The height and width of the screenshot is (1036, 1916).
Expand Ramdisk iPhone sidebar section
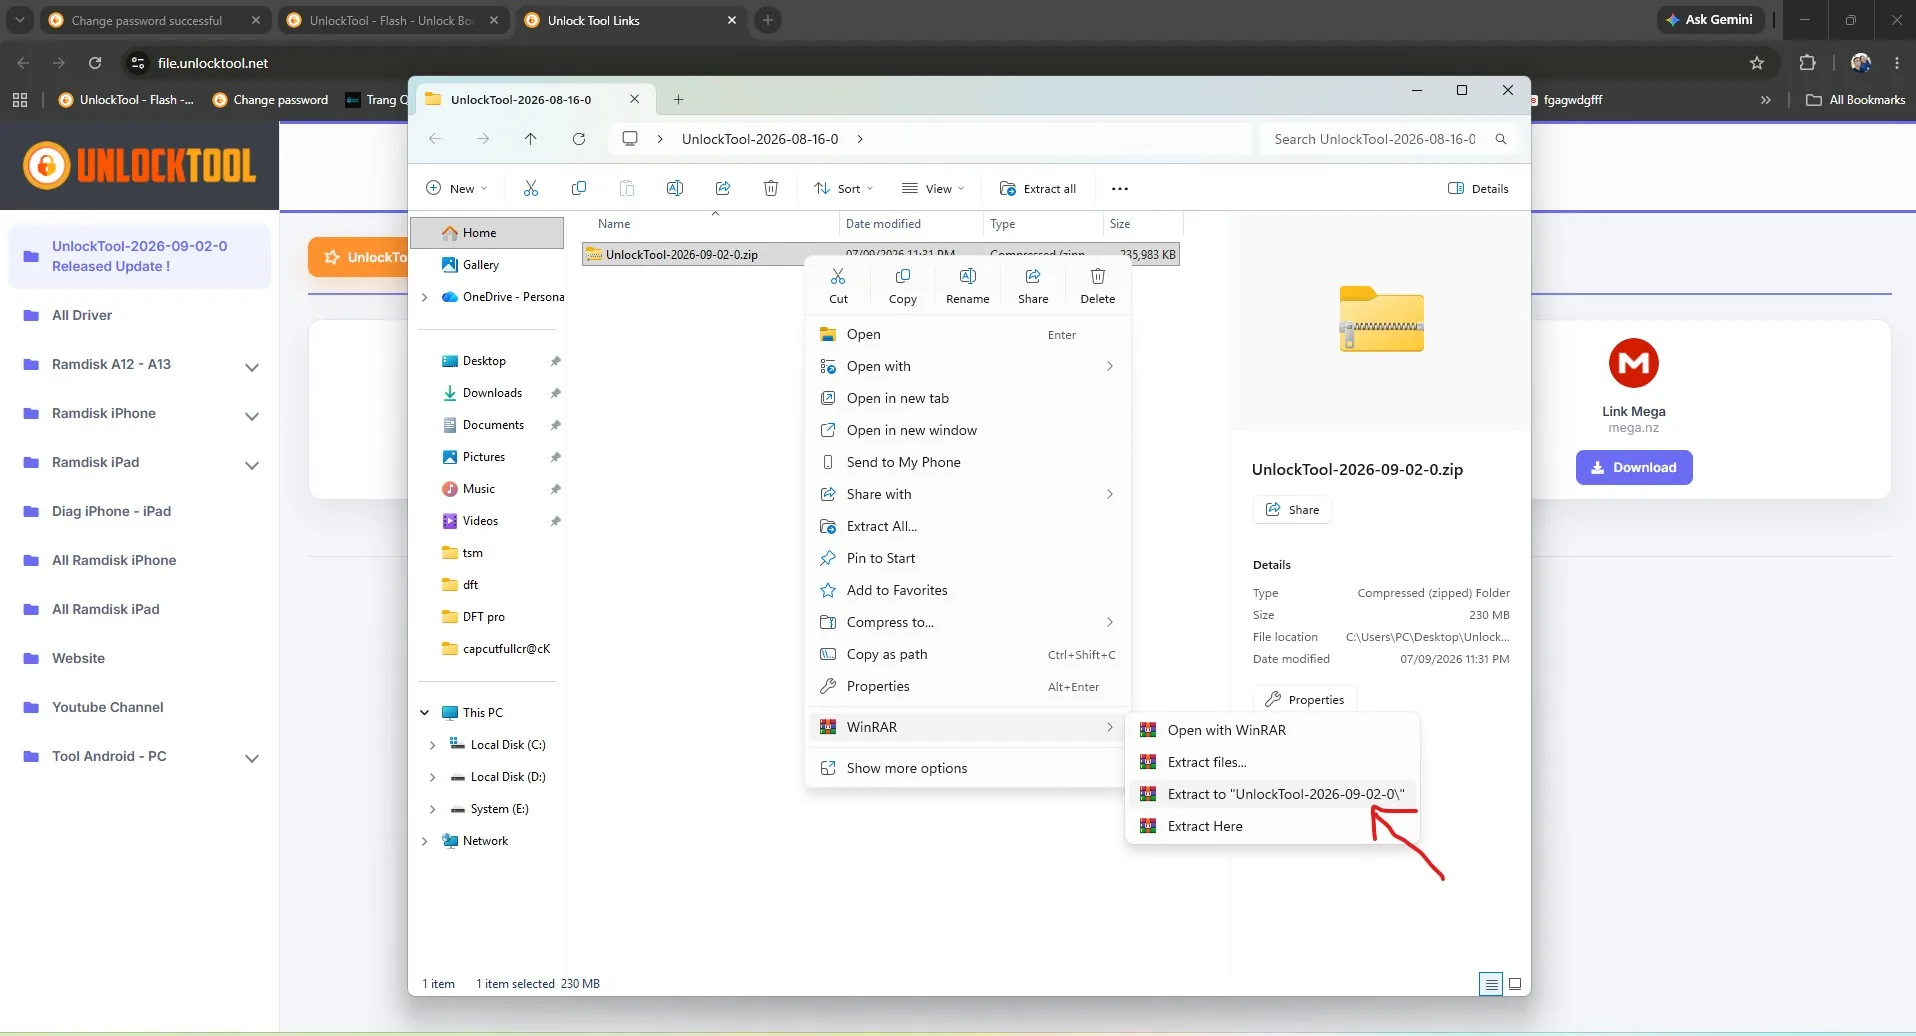(252, 416)
